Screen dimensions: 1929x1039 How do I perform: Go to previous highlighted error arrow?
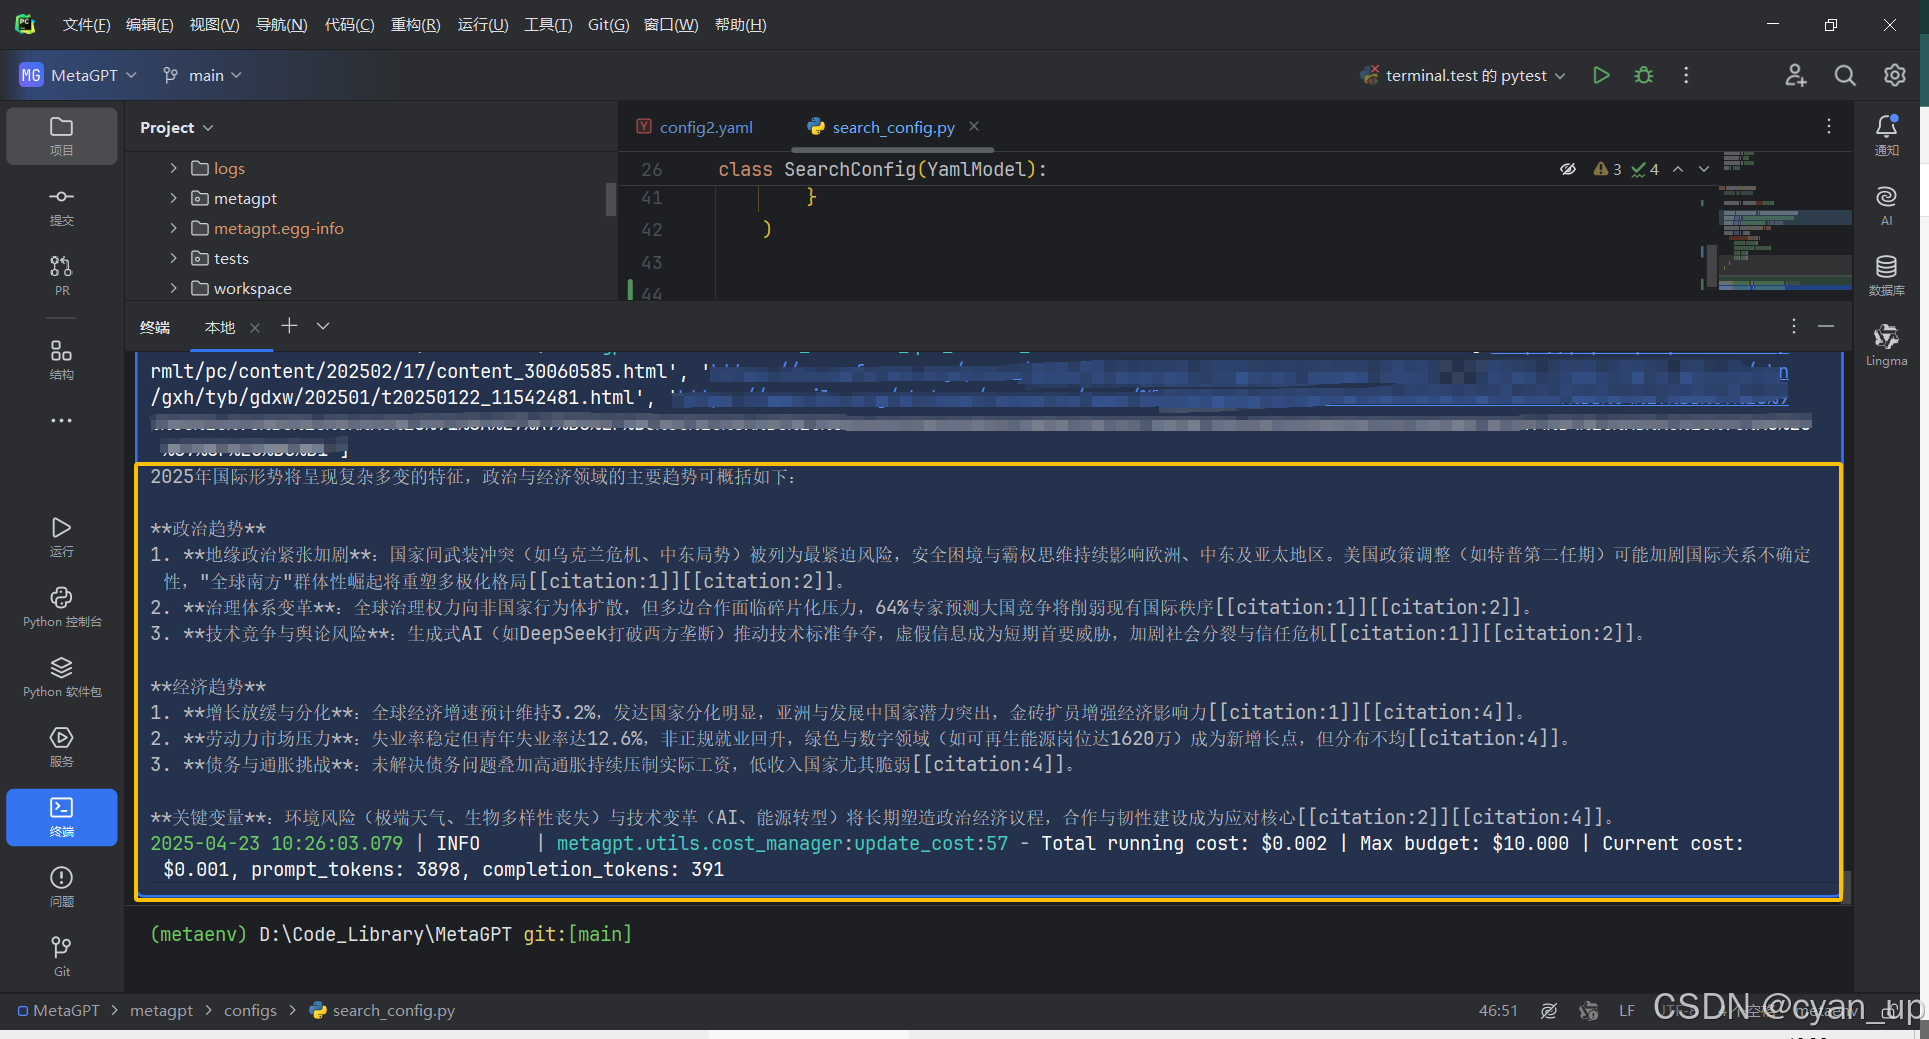click(x=1678, y=169)
